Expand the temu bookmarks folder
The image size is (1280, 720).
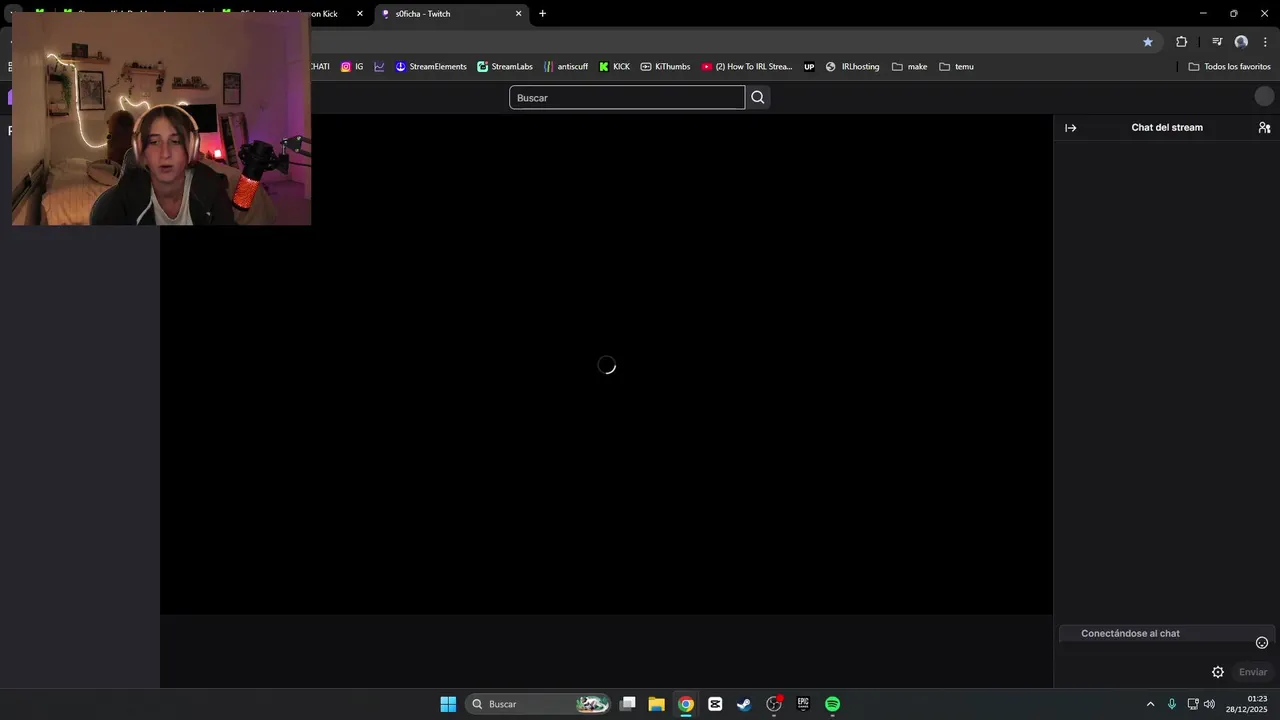pos(956,67)
